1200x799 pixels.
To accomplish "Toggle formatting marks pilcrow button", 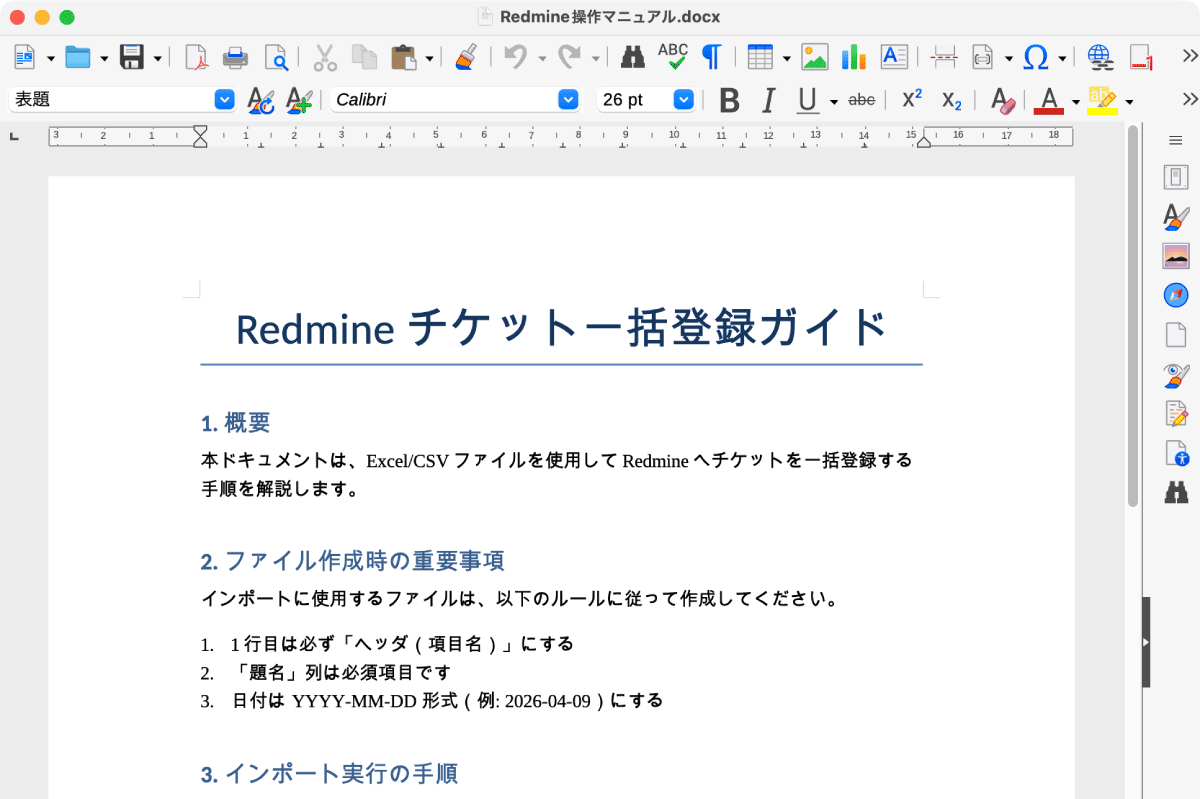I will click(711, 57).
